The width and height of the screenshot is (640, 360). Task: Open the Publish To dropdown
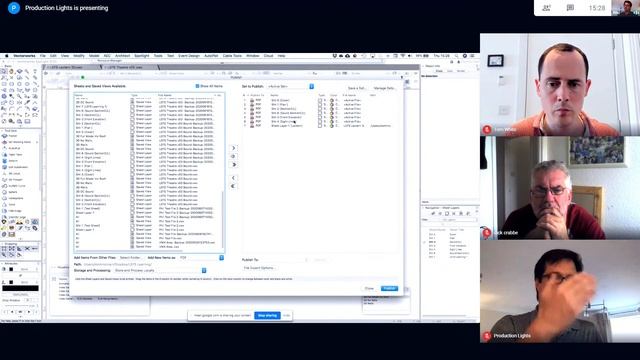(x=285, y=260)
